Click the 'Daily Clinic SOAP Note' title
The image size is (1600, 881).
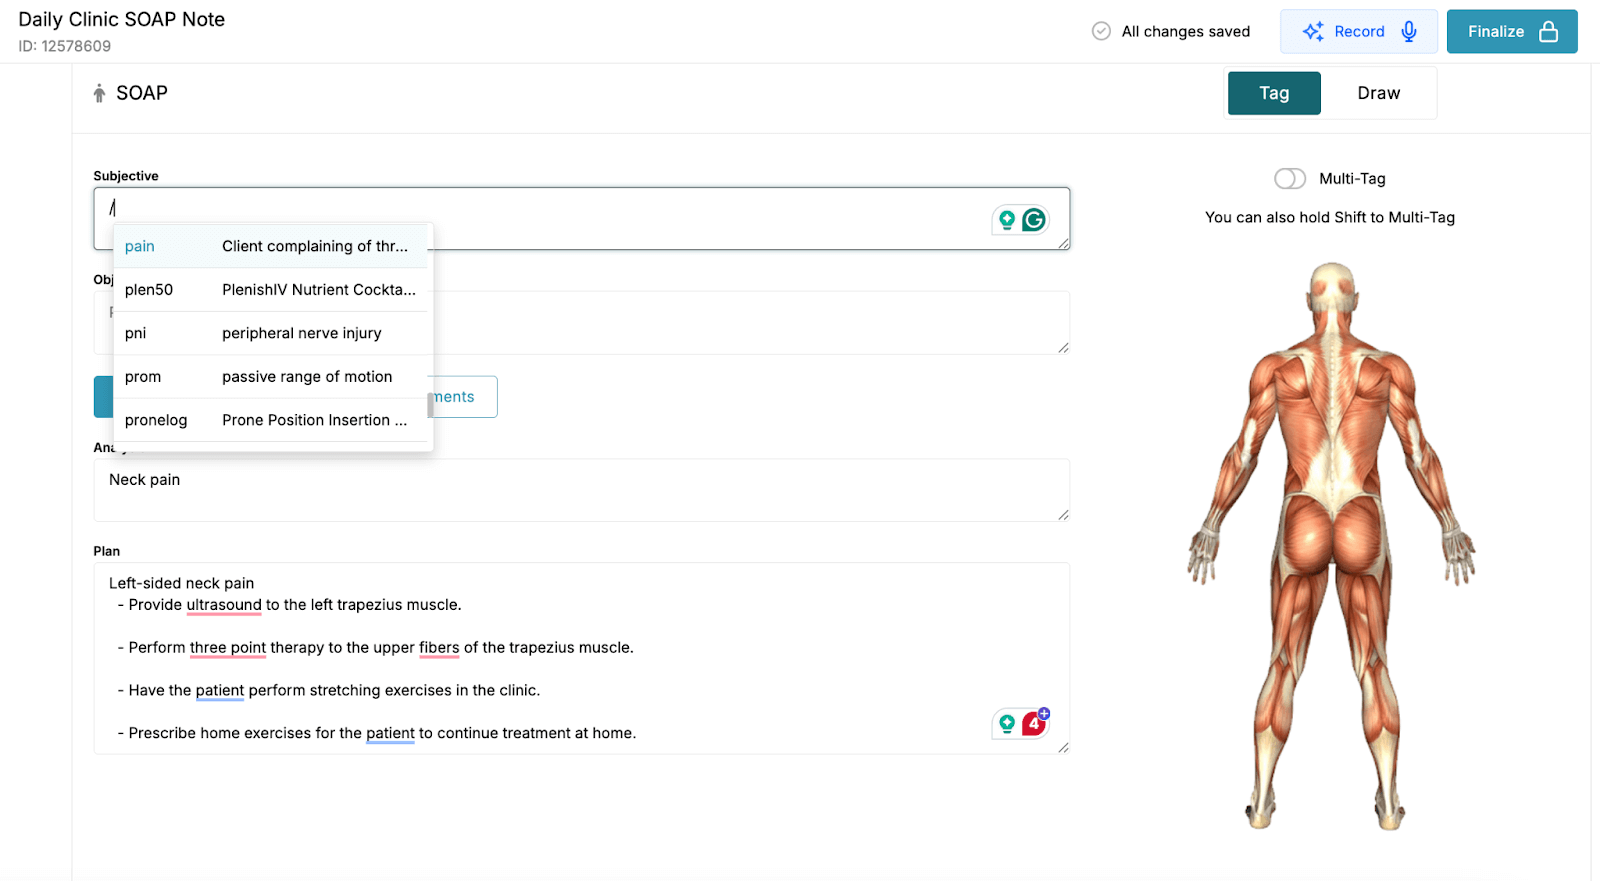point(122,19)
